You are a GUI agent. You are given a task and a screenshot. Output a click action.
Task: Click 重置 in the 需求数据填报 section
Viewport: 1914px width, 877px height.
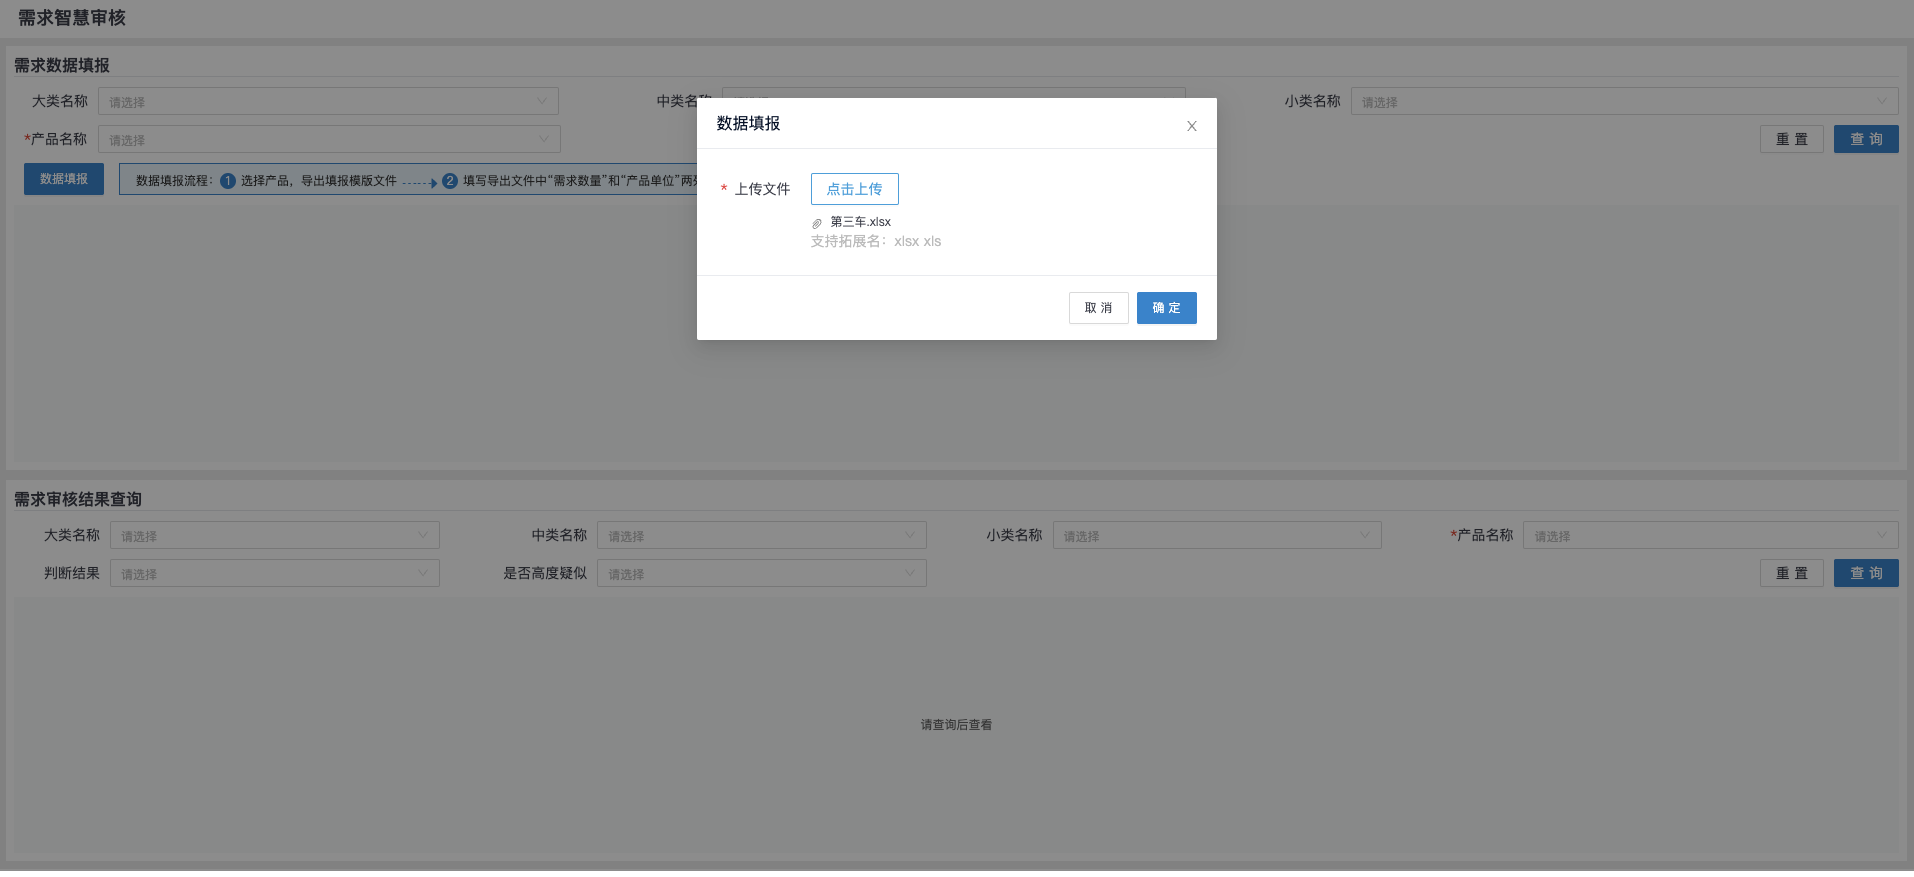tap(1791, 139)
